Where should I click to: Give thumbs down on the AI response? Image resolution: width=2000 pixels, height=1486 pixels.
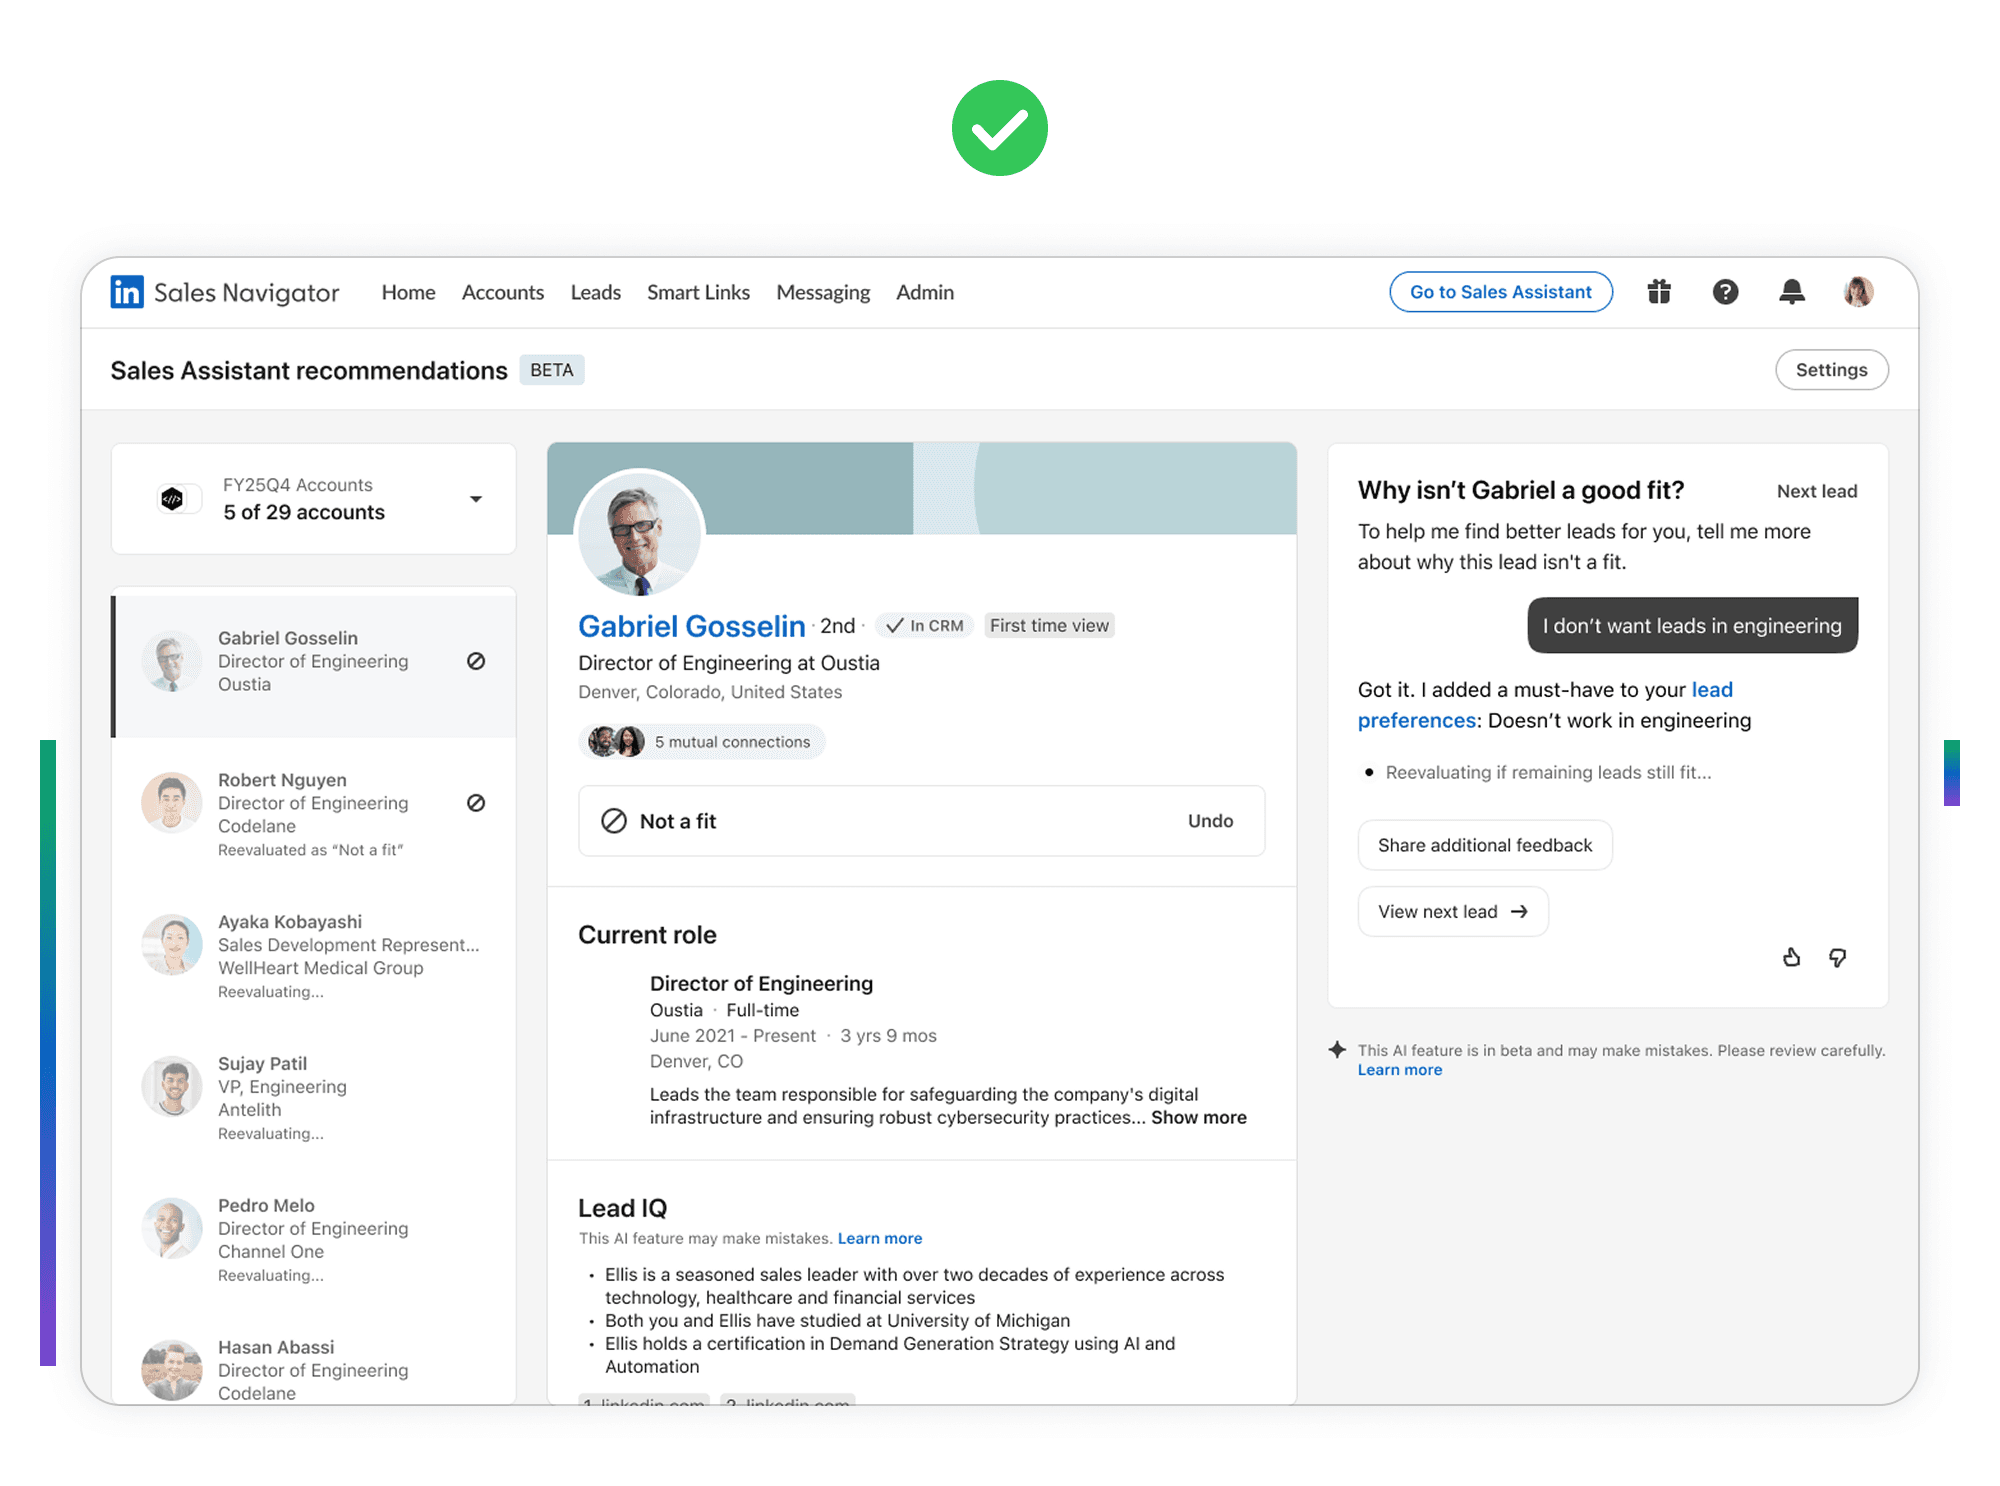pyautogui.click(x=1838, y=957)
